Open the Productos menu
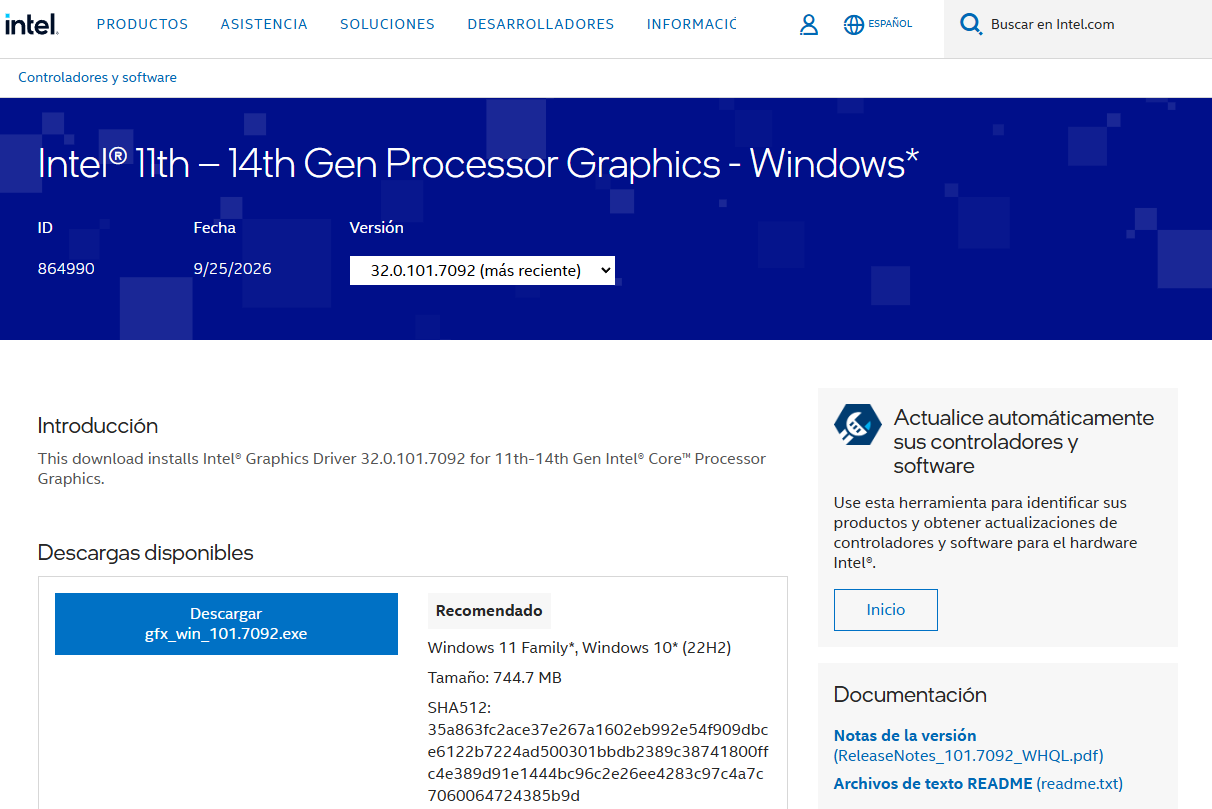Viewport: 1212px width, 809px height. (x=142, y=24)
